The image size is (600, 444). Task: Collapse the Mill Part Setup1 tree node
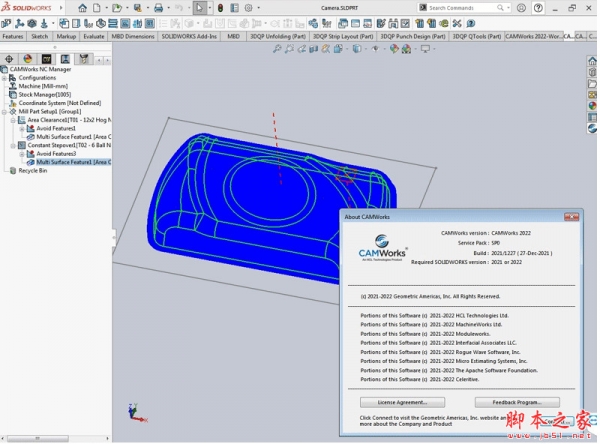(x=5, y=112)
